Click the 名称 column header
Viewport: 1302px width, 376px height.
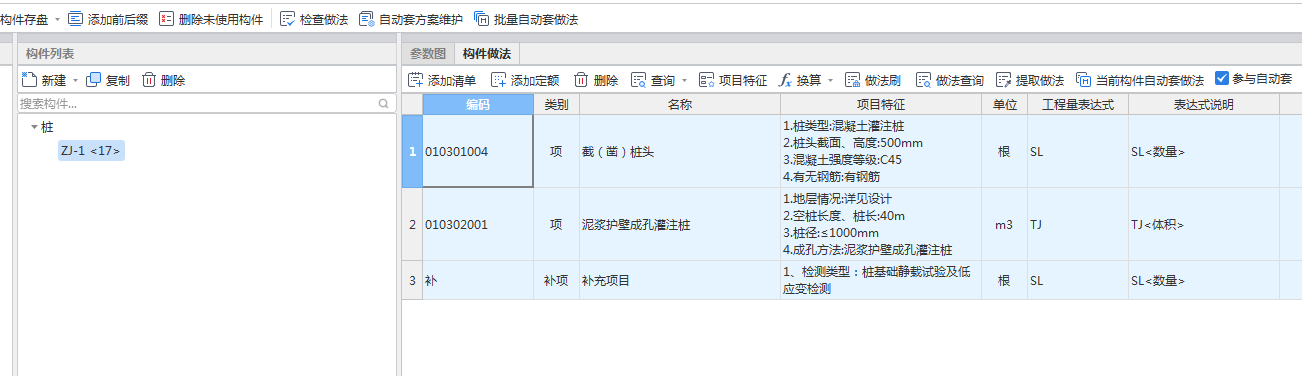pyautogui.click(x=680, y=104)
